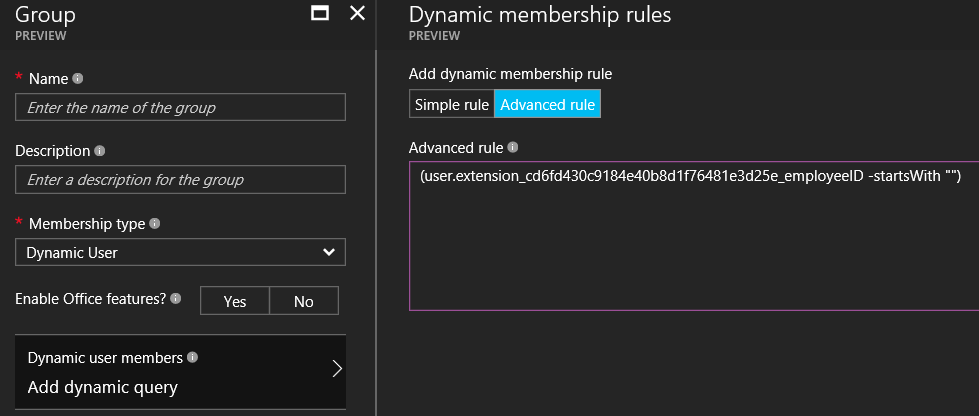
Task: Close the Group blade
Action: [357, 13]
